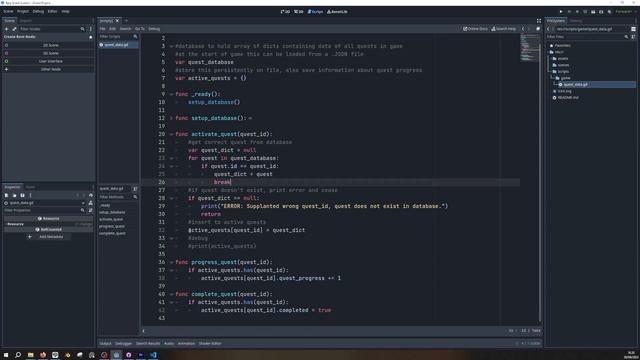Fold the progress_quest function at line 36
Image resolution: width=640 pixels, height=360 pixels.
click(x=171, y=262)
